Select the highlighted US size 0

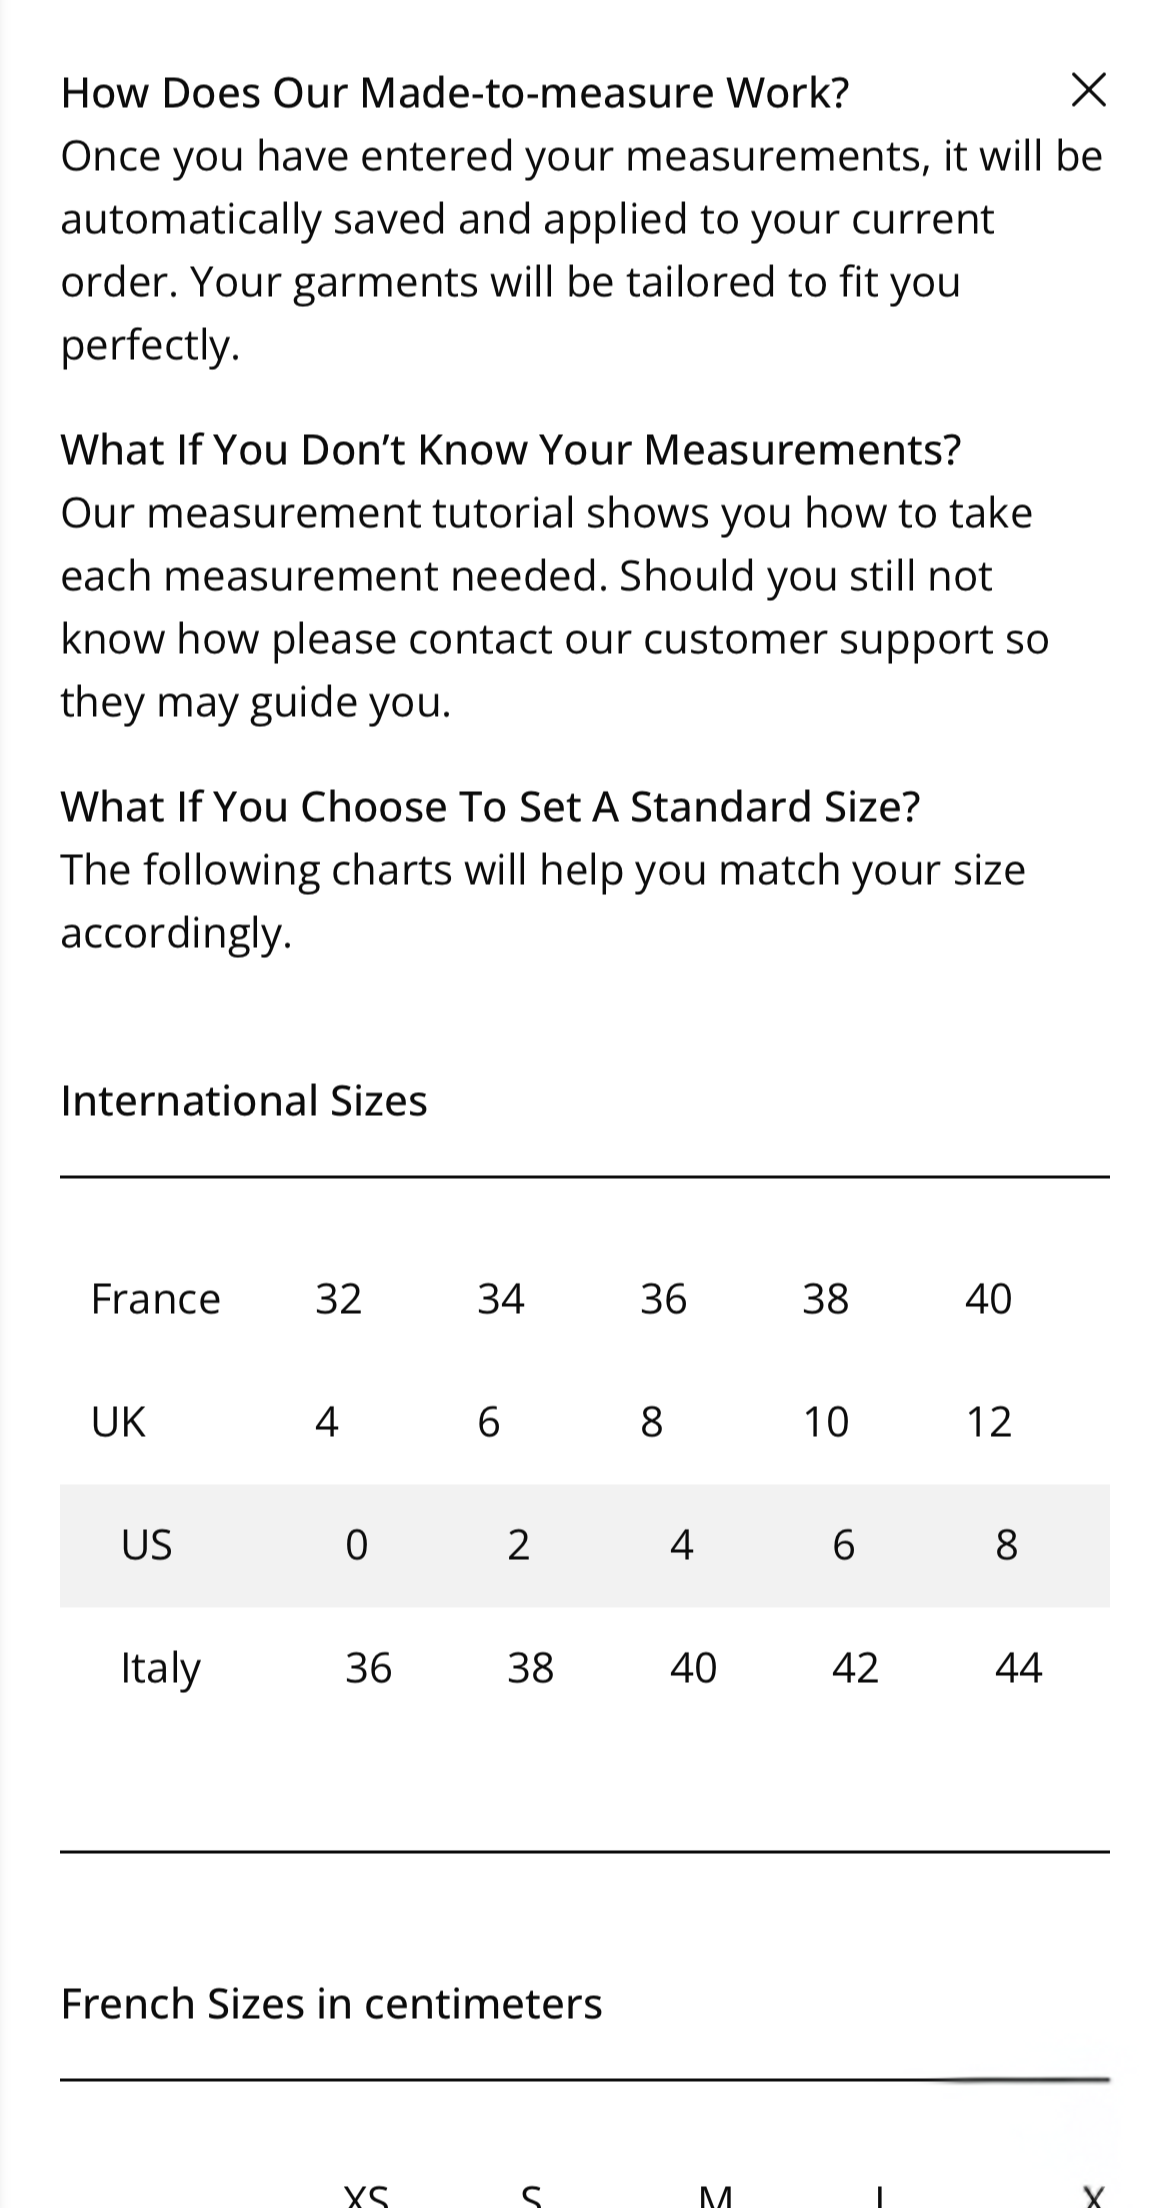click(356, 1545)
